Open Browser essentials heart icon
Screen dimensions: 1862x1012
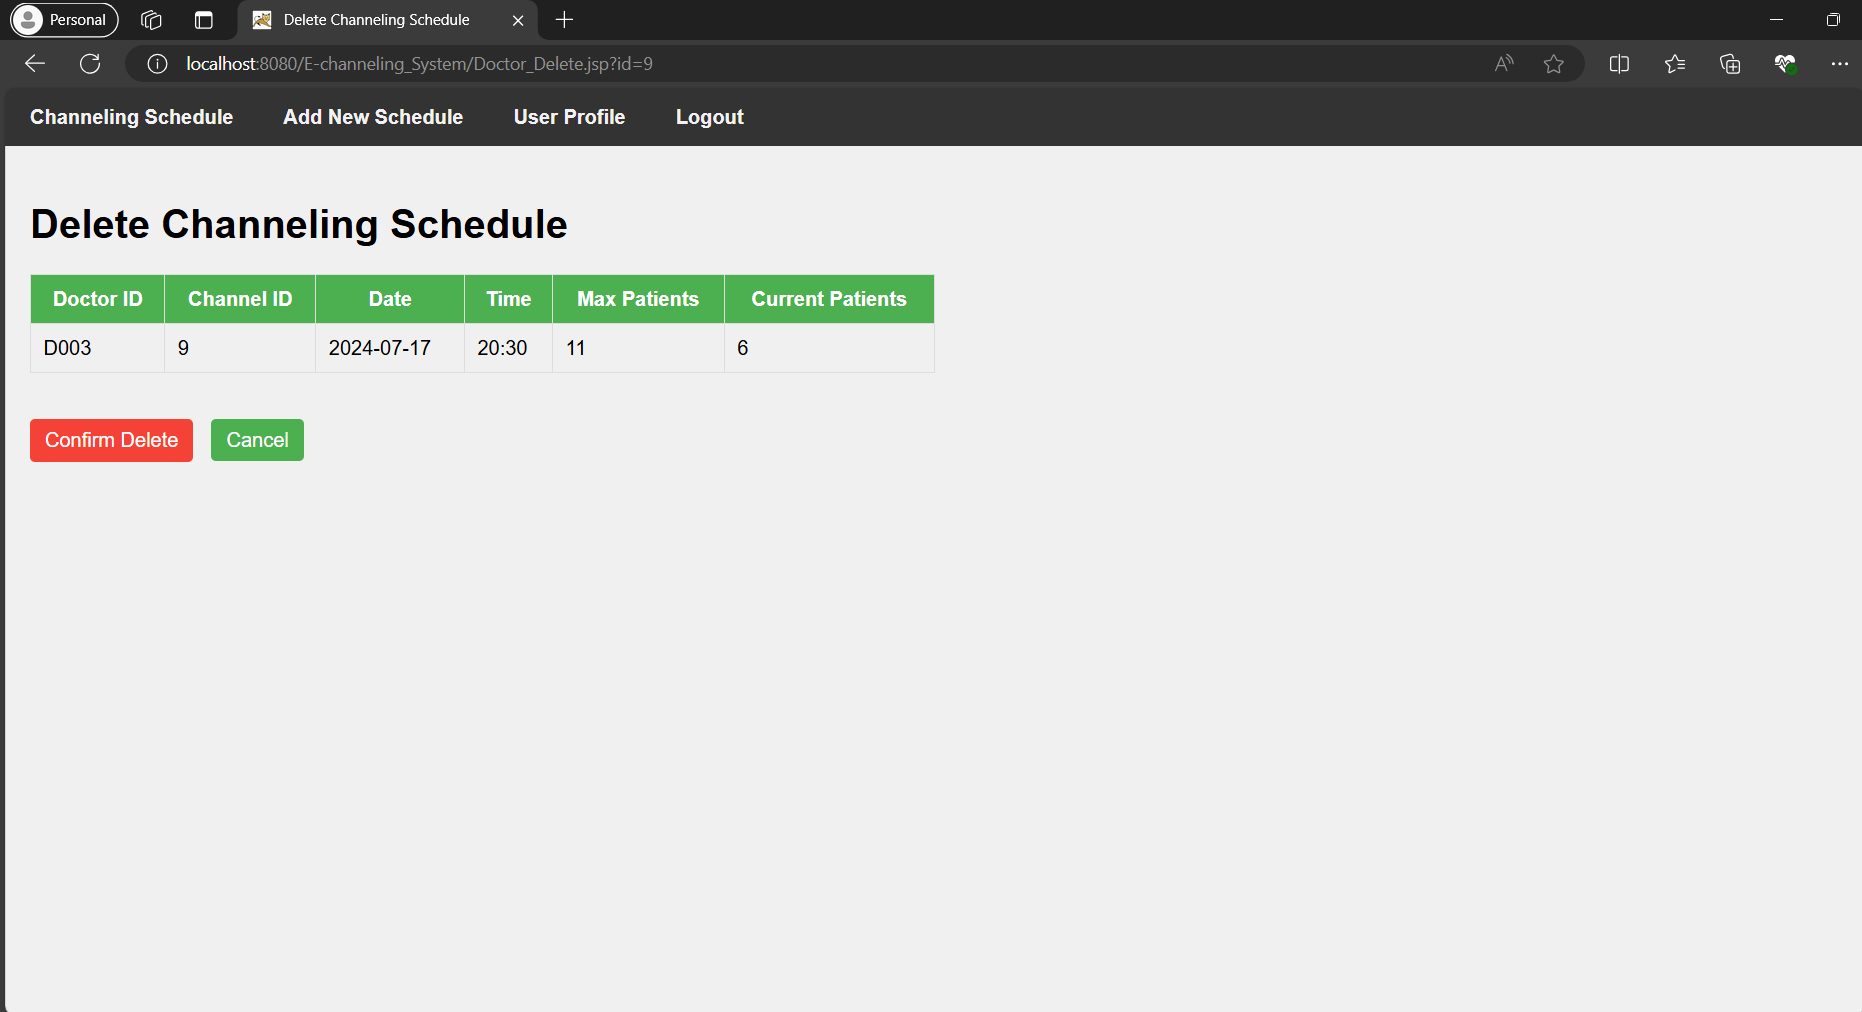pos(1785,64)
